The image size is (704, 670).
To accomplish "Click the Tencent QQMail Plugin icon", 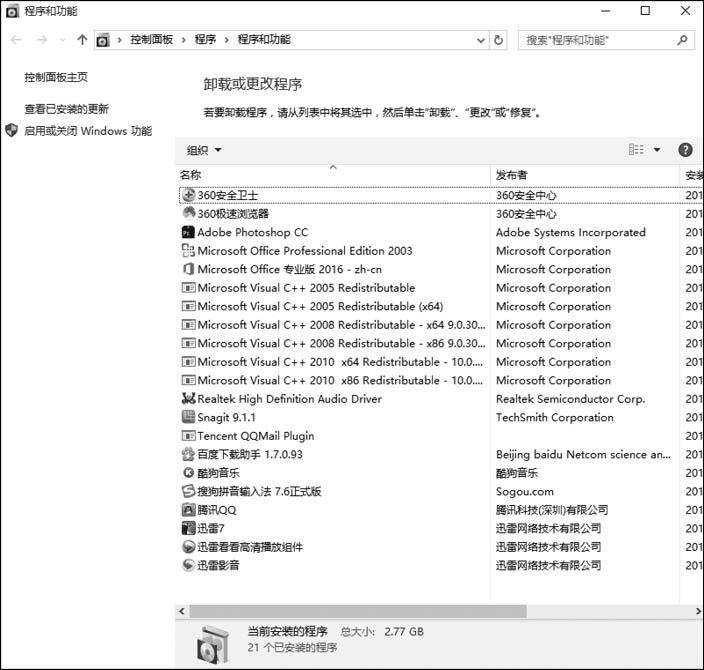I will [x=188, y=436].
